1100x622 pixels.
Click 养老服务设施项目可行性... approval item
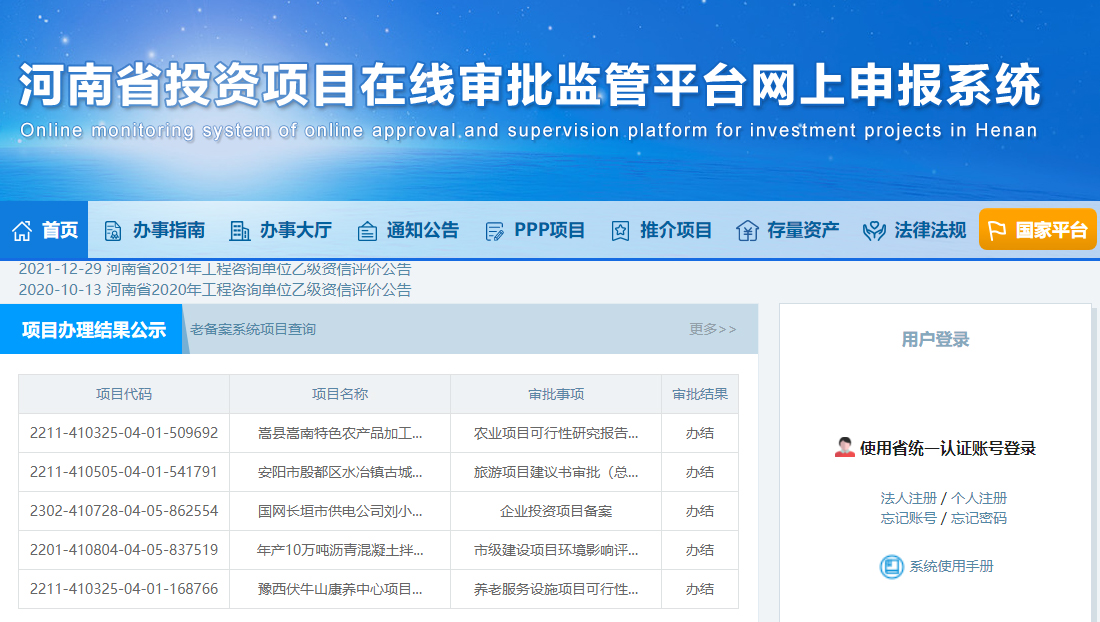(556, 589)
